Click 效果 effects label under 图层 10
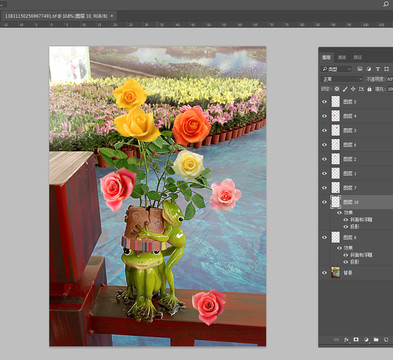The height and width of the screenshot is (360, 393). [x=348, y=213]
